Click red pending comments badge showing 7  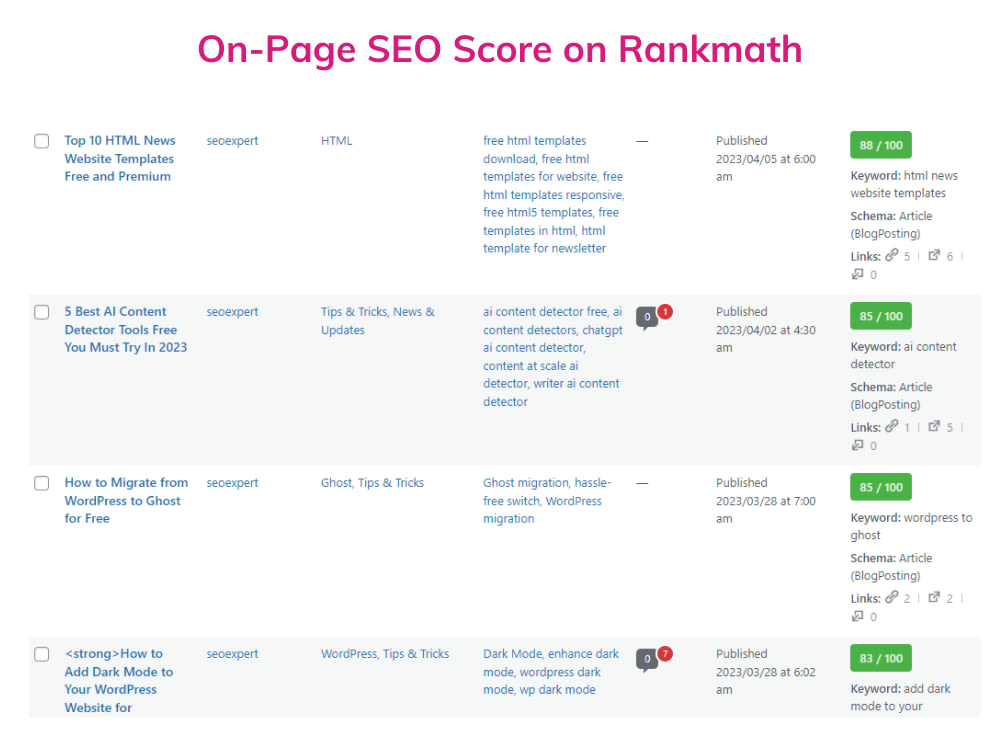[665, 653]
